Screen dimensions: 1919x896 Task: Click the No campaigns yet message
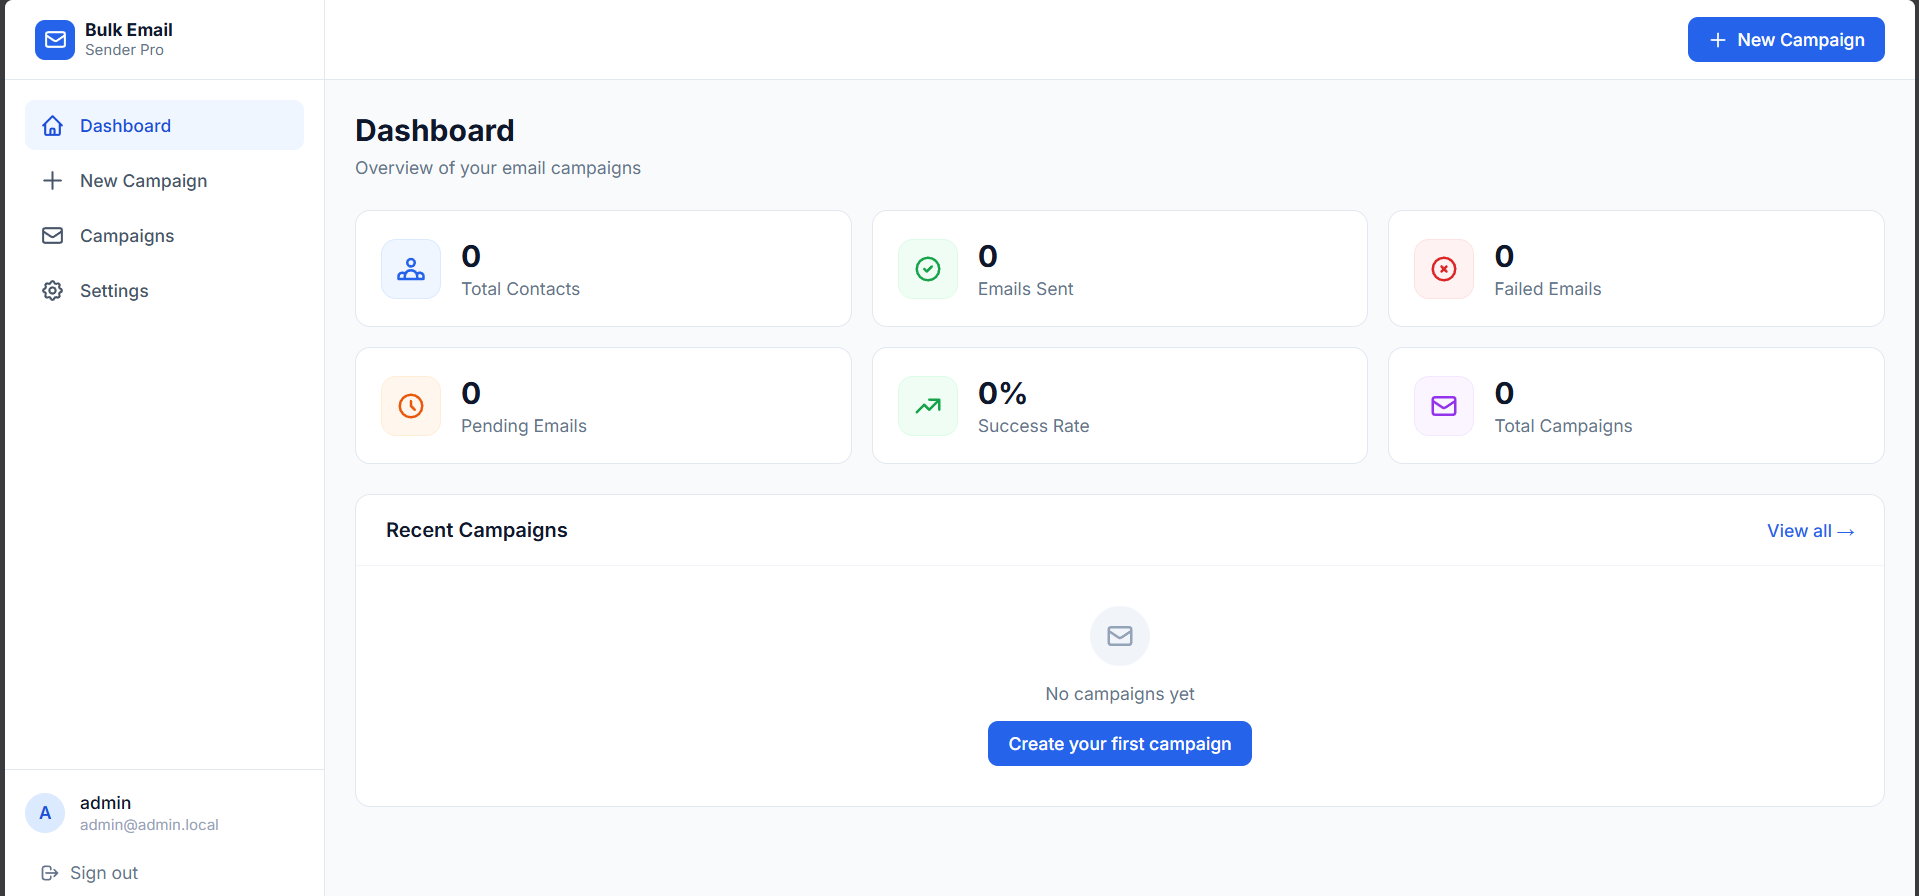click(x=1120, y=694)
